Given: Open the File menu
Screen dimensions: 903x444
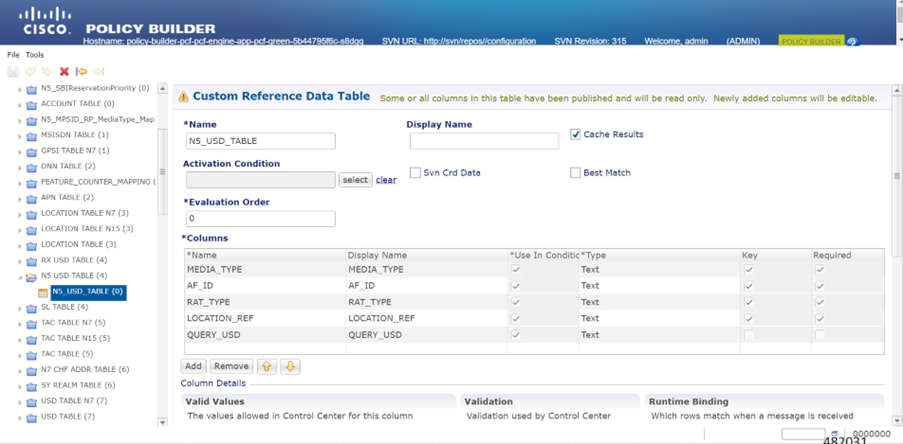Looking at the screenshot, I should coord(13,55).
